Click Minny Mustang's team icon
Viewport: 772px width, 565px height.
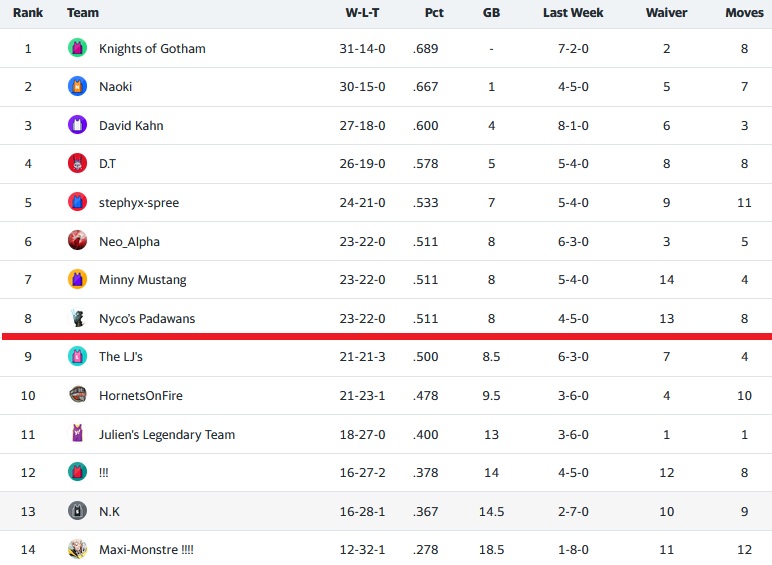tap(77, 279)
